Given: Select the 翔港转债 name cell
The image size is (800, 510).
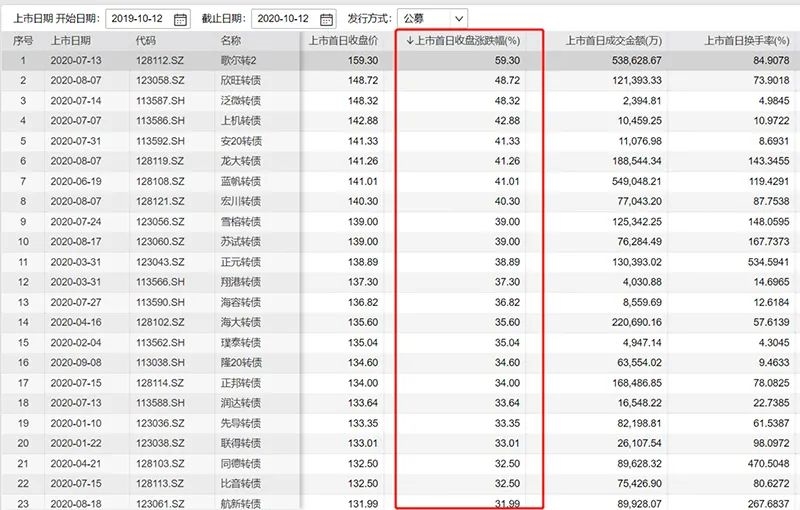Looking at the screenshot, I should click(x=241, y=282).
